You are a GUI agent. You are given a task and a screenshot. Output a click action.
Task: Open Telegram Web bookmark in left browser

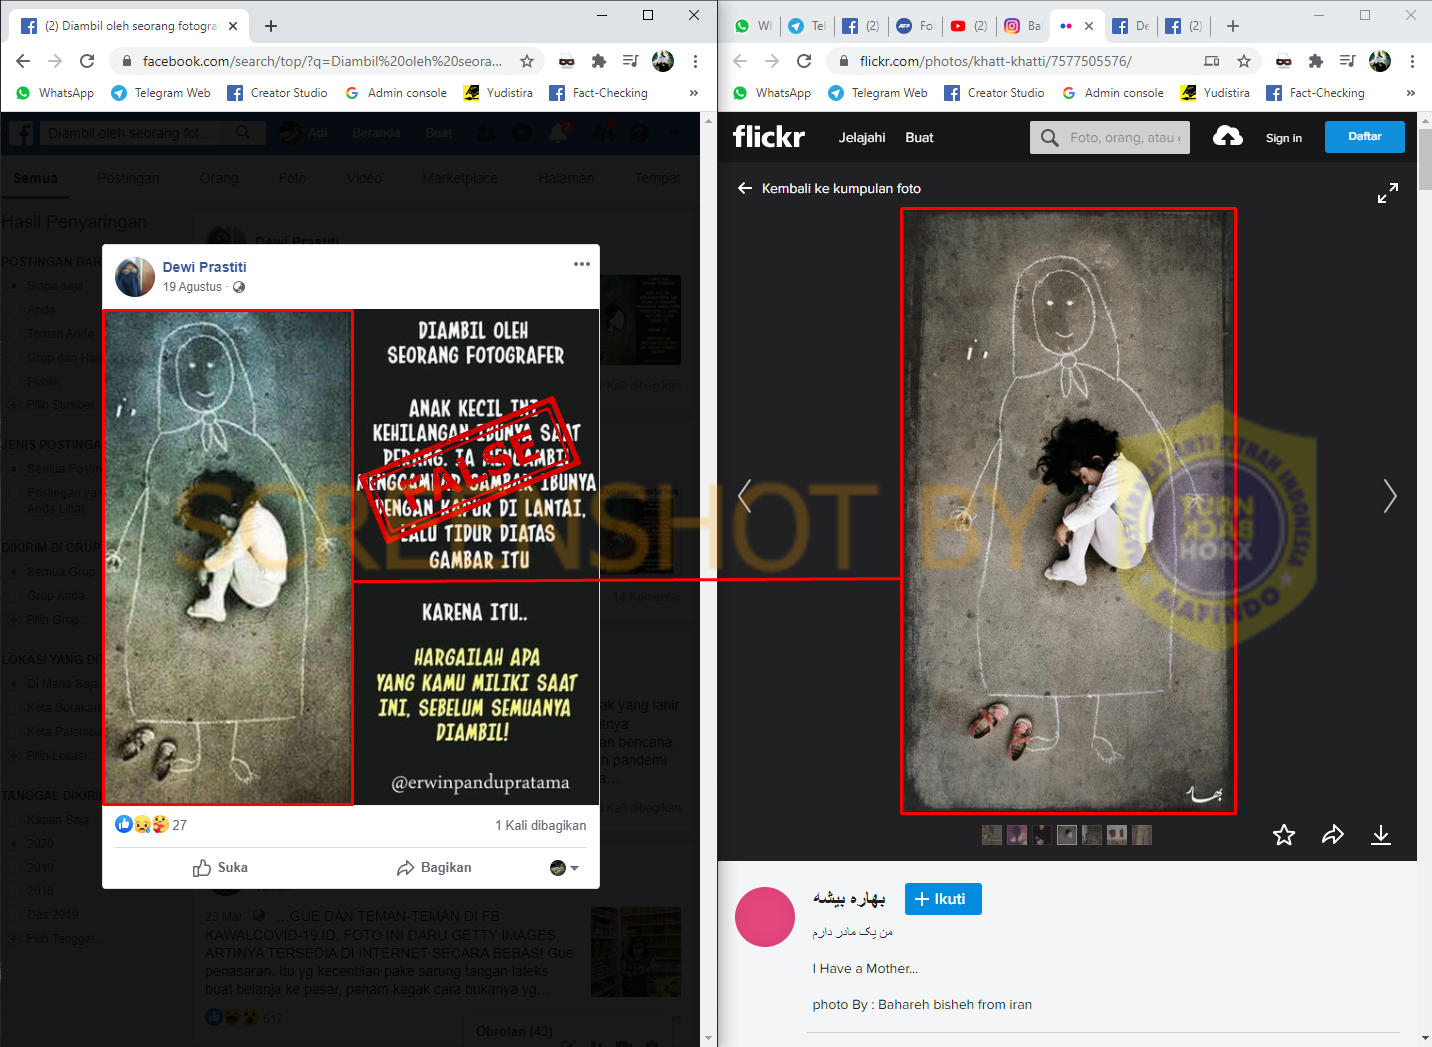(161, 93)
